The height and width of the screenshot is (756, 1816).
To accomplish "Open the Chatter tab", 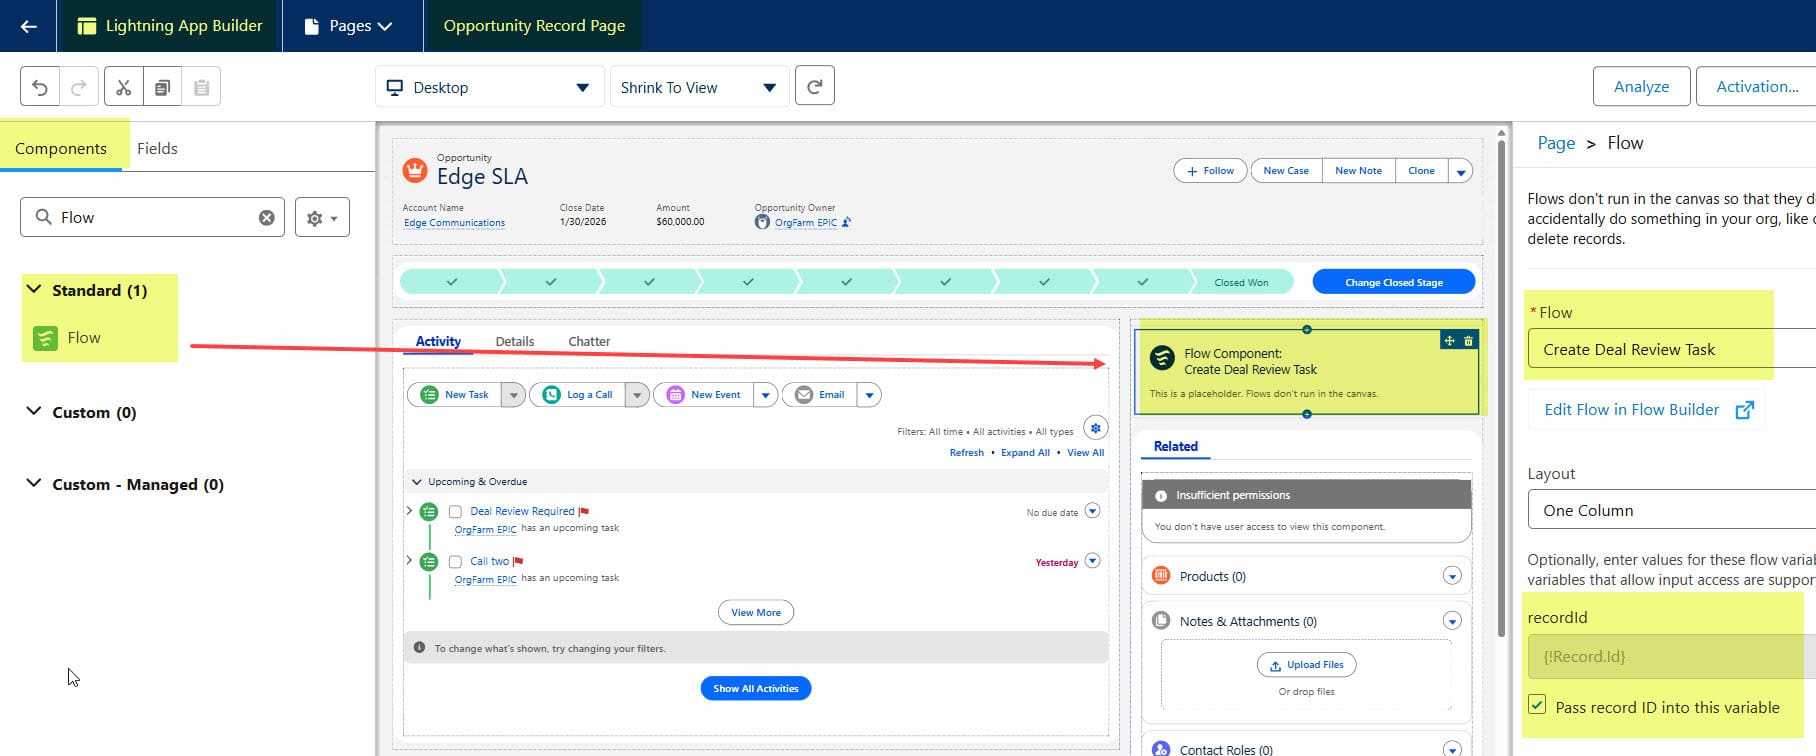I will 589,341.
